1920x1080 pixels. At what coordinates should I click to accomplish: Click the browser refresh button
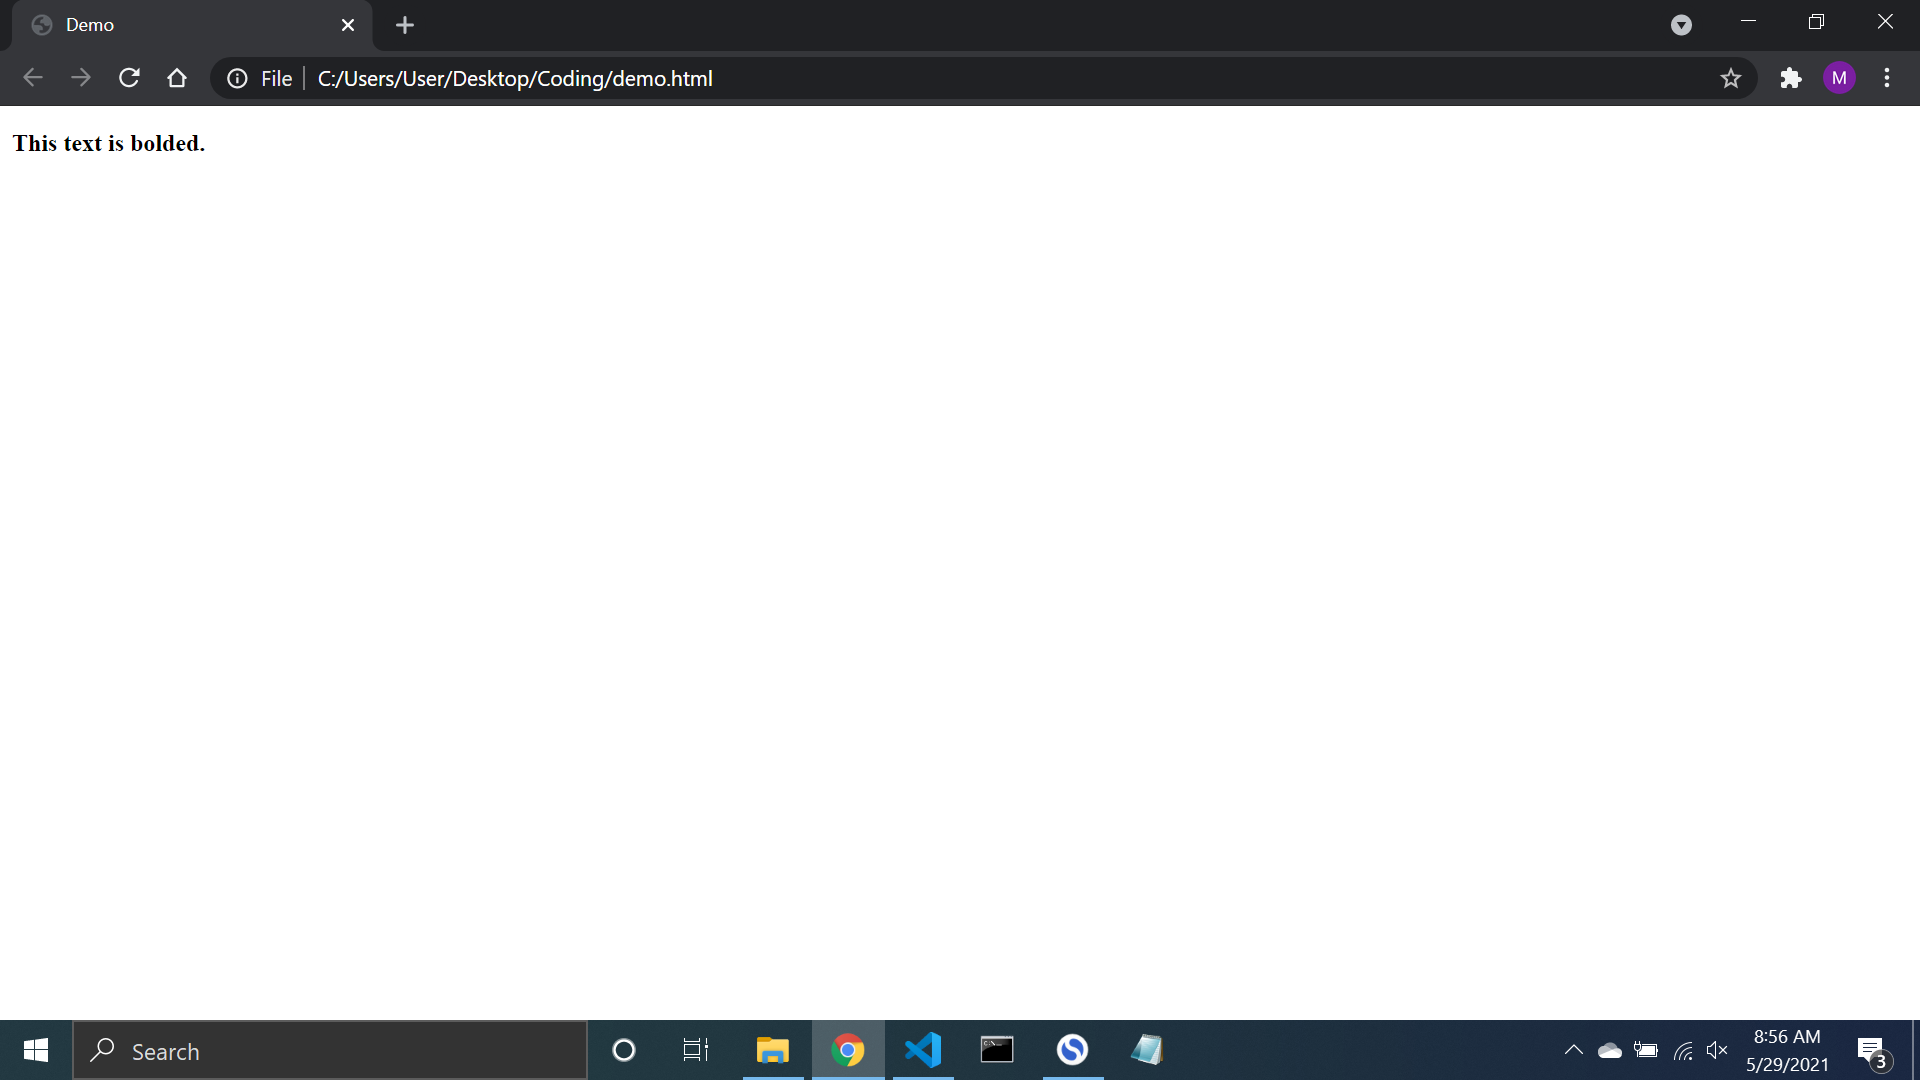coord(128,78)
